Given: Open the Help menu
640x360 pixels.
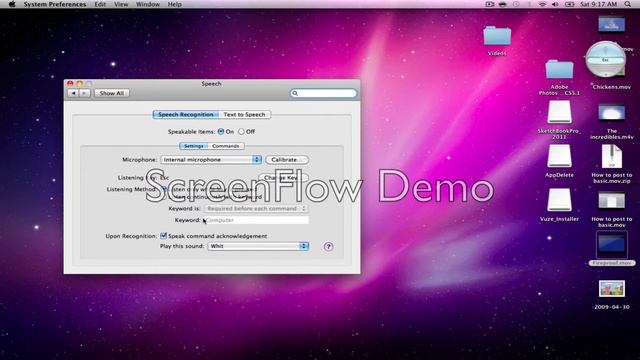Looking at the screenshot, I should (x=174, y=4).
